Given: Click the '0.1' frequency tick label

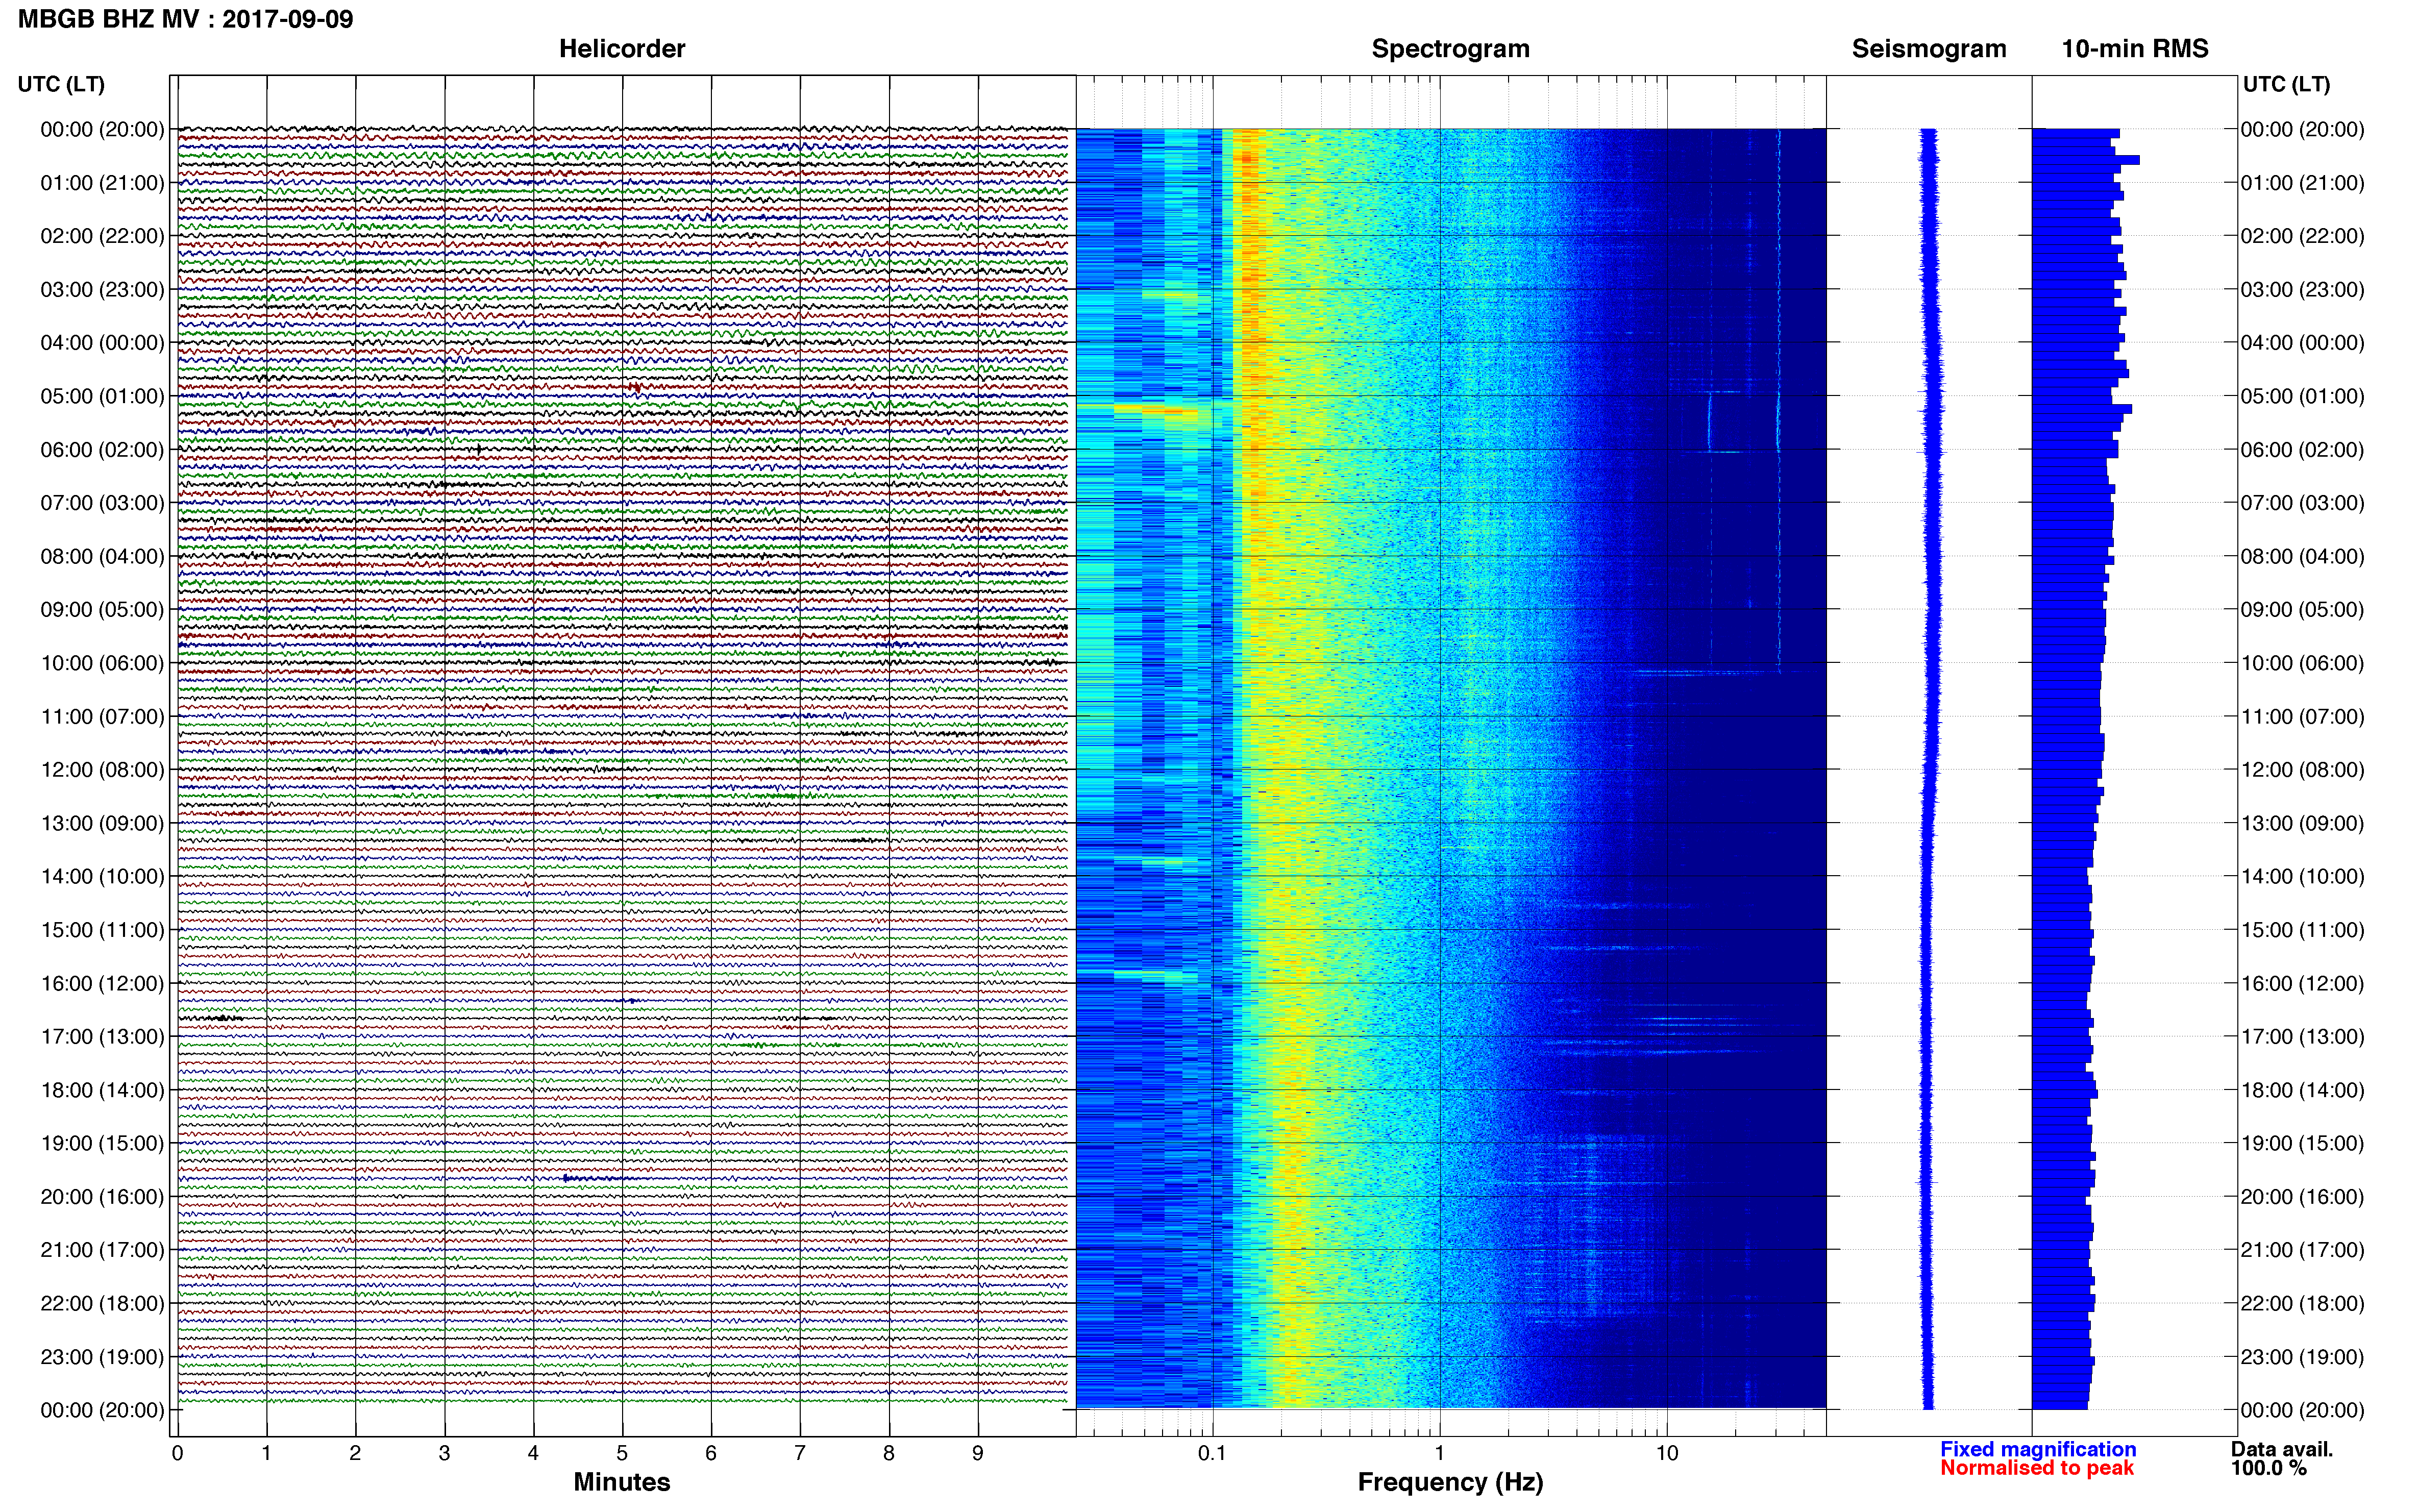Looking at the screenshot, I should [1212, 1453].
